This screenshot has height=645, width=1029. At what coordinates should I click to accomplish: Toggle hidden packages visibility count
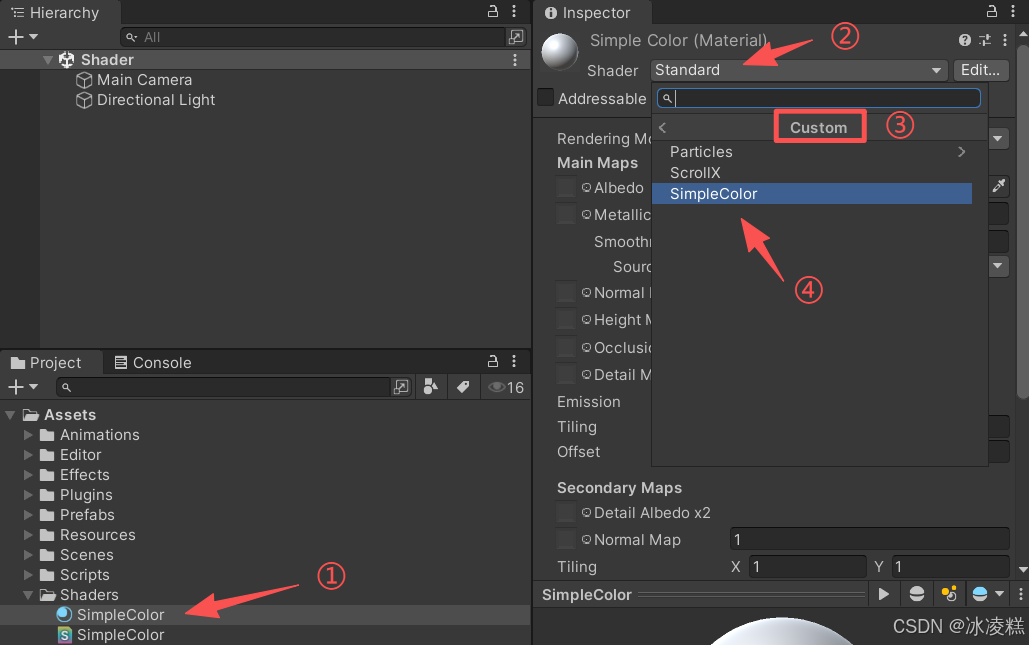tap(506, 387)
